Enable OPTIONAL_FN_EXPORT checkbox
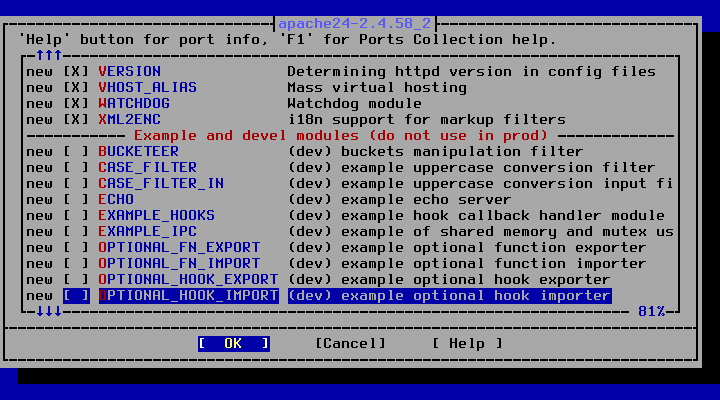The width and height of the screenshot is (720, 400). click(76, 248)
